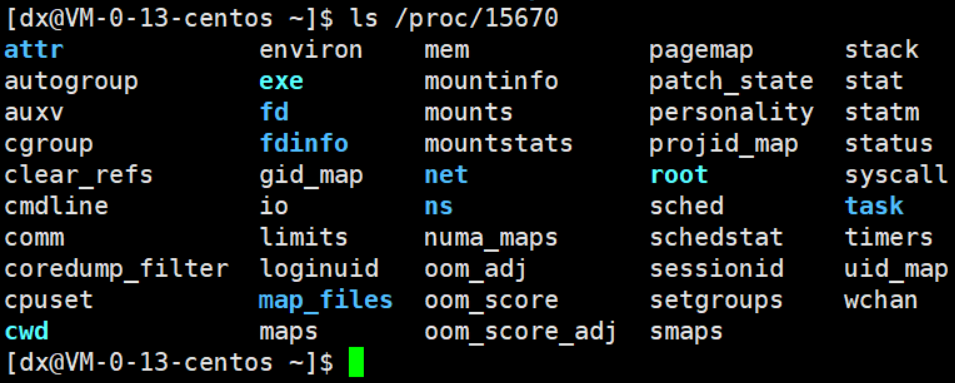Viewport: 955px width, 383px height.
Task: Click the 'pagemap' file name
Action: coord(701,52)
